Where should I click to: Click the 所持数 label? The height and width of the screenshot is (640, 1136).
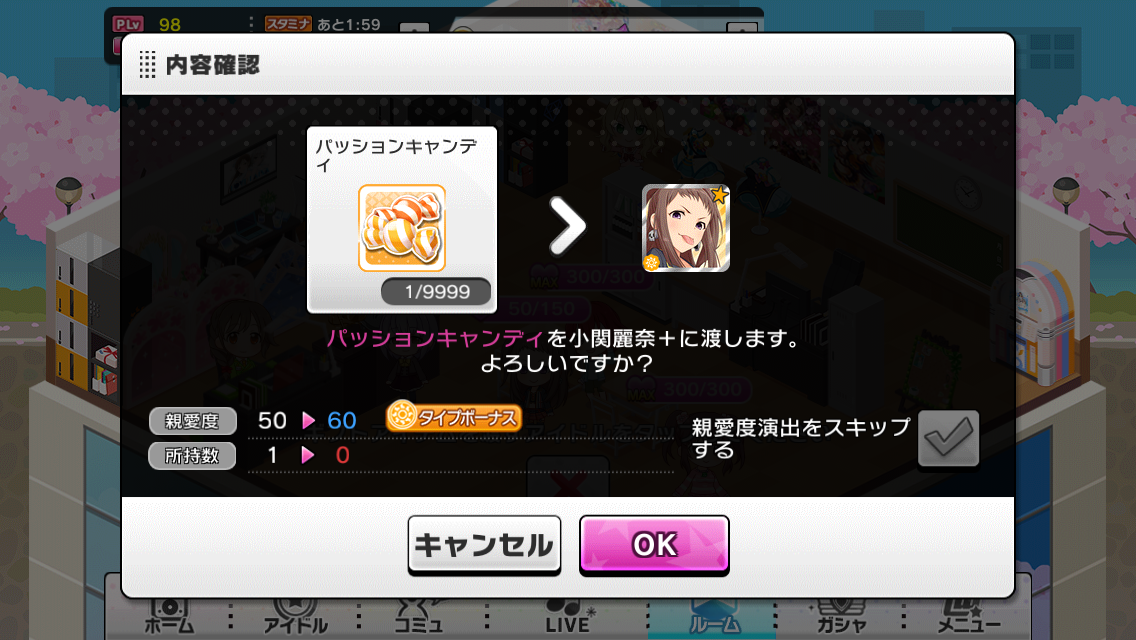192,456
